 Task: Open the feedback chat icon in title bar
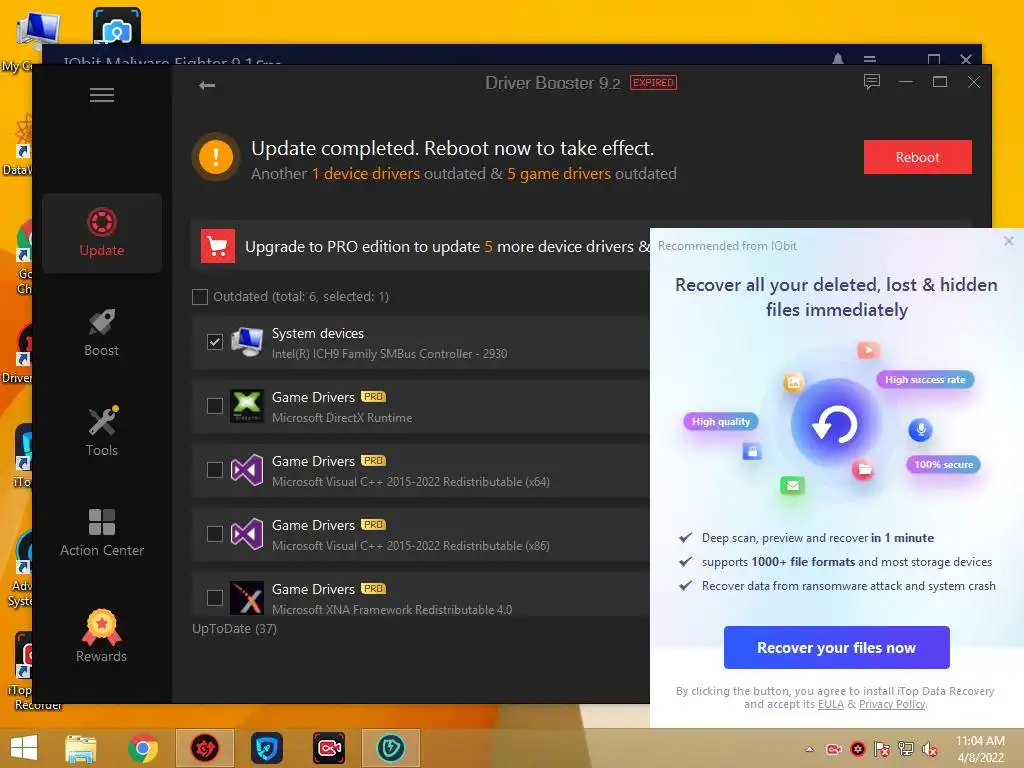click(872, 82)
